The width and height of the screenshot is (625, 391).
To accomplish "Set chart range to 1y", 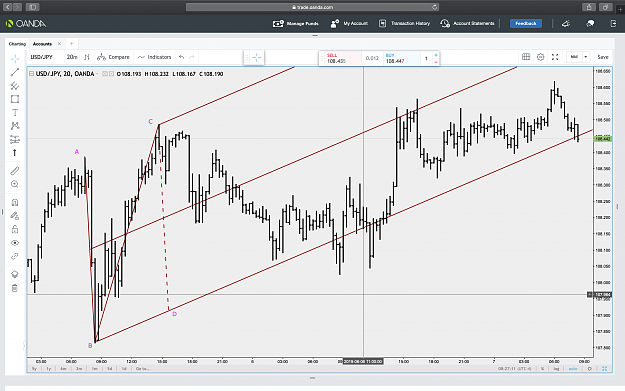I will pos(49,369).
